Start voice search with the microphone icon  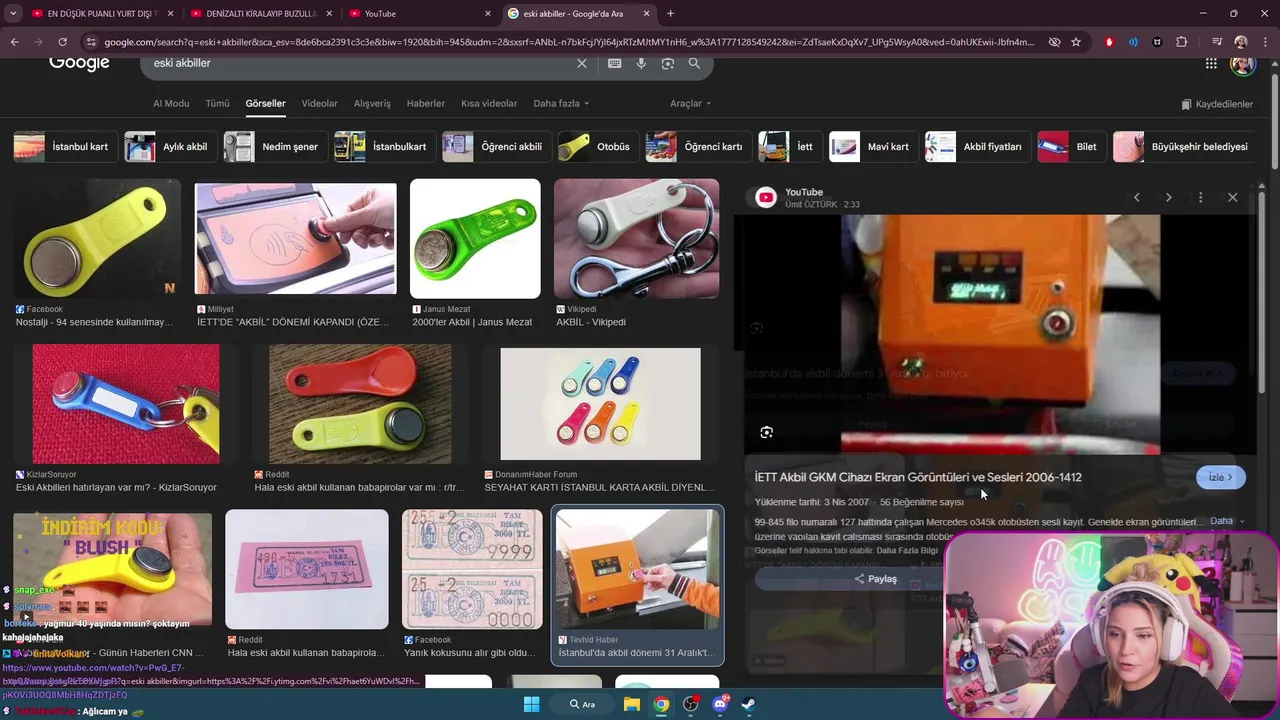tap(641, 63)
